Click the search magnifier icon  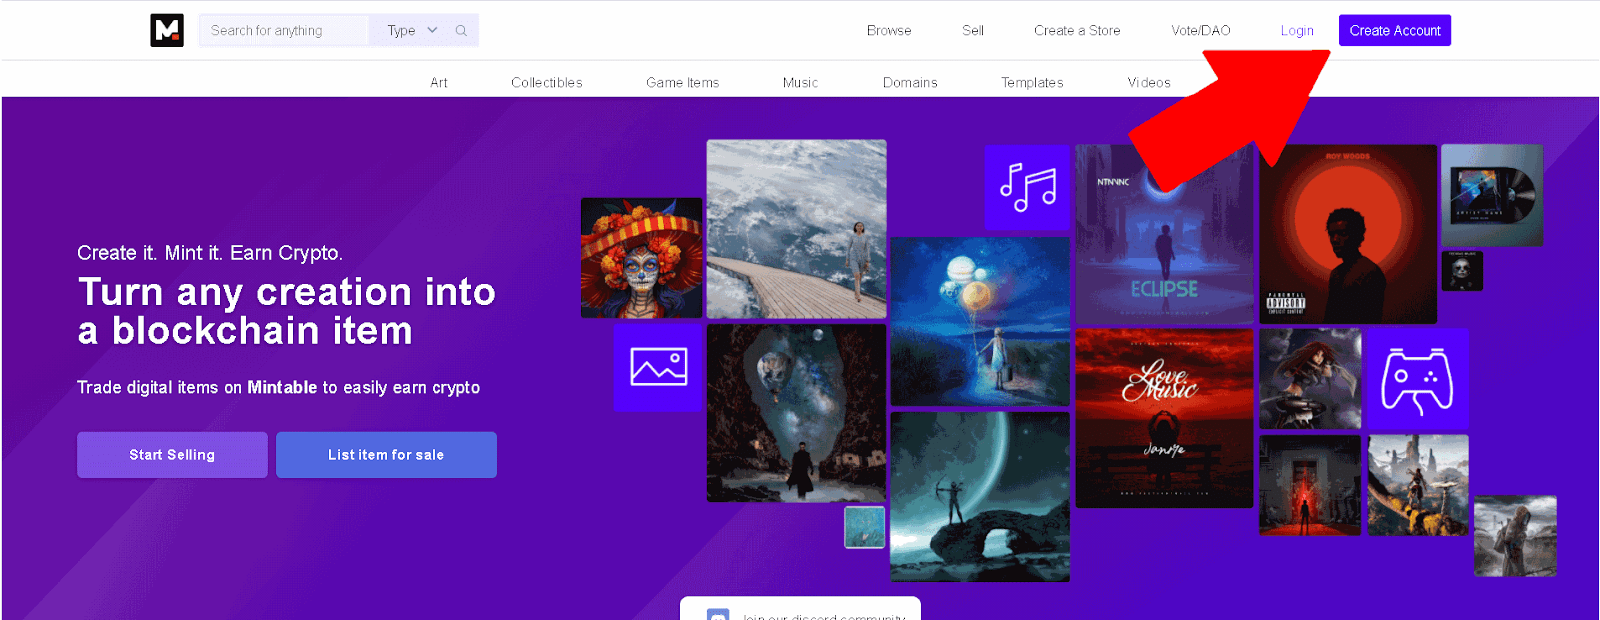[x=461, y=30]
